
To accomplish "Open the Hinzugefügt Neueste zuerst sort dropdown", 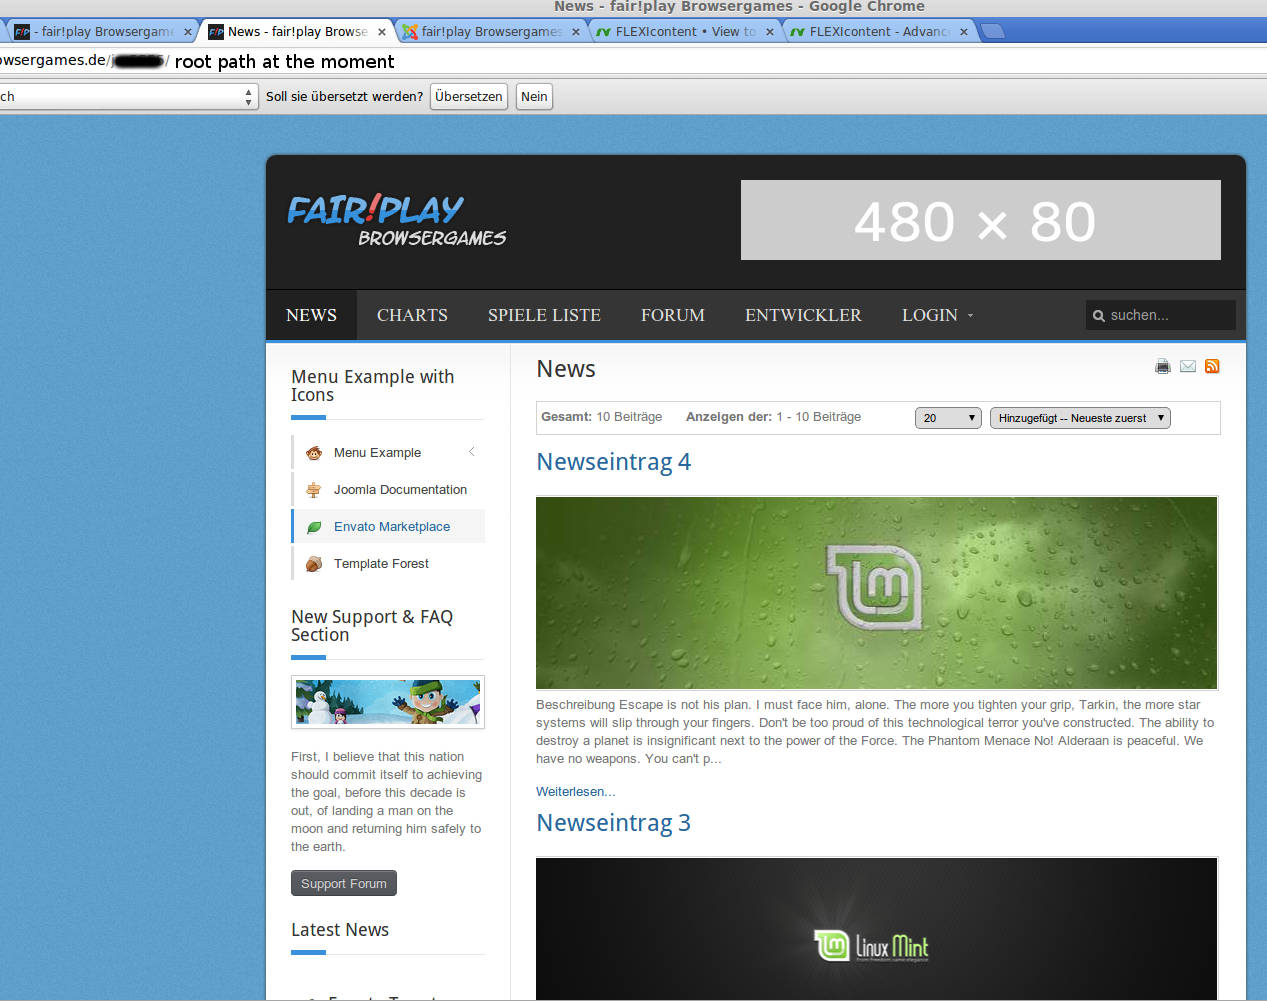I will 1080,418.
